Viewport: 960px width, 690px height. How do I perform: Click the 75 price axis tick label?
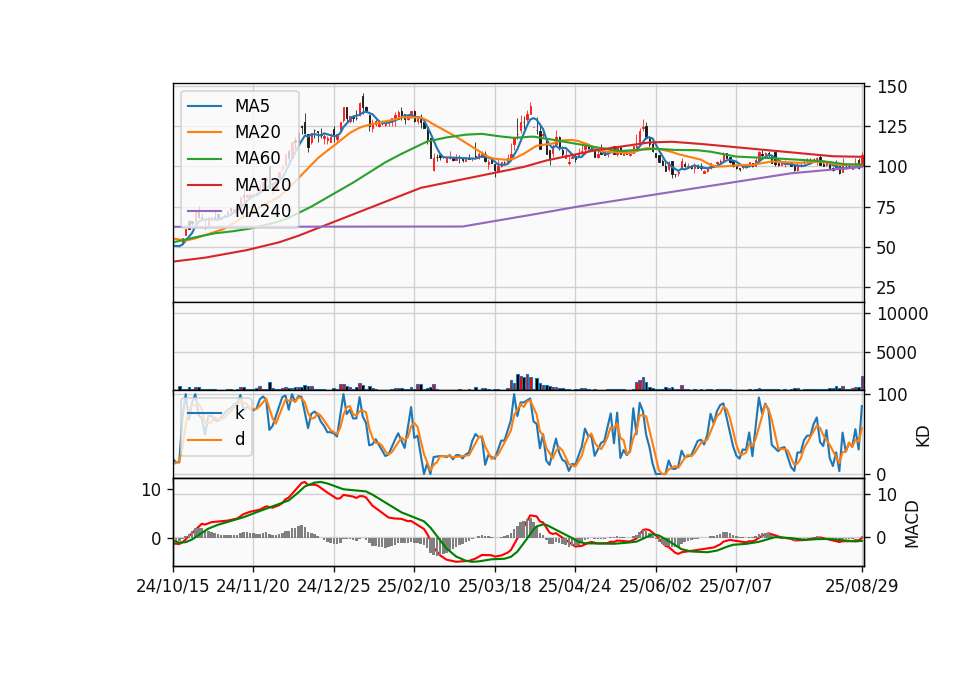[887, 208]
